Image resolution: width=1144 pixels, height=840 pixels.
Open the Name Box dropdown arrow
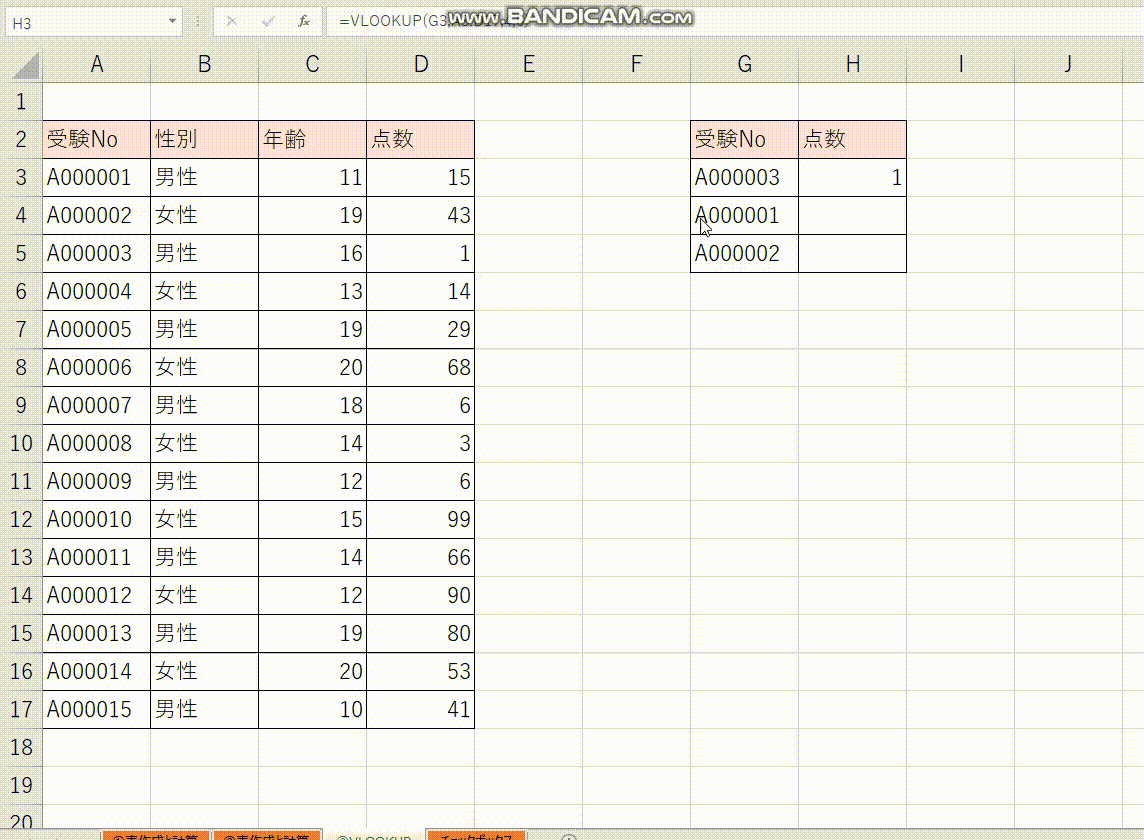pyautogui.click(x=170, y=19)
